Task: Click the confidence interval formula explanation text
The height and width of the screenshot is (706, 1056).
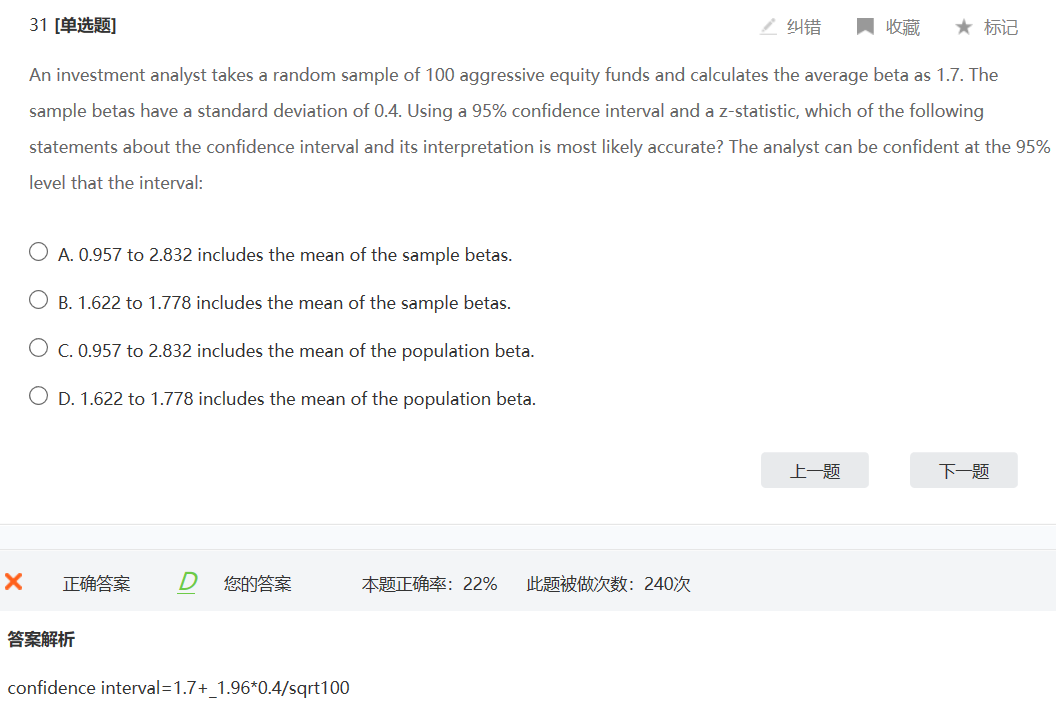Action: 179,688
